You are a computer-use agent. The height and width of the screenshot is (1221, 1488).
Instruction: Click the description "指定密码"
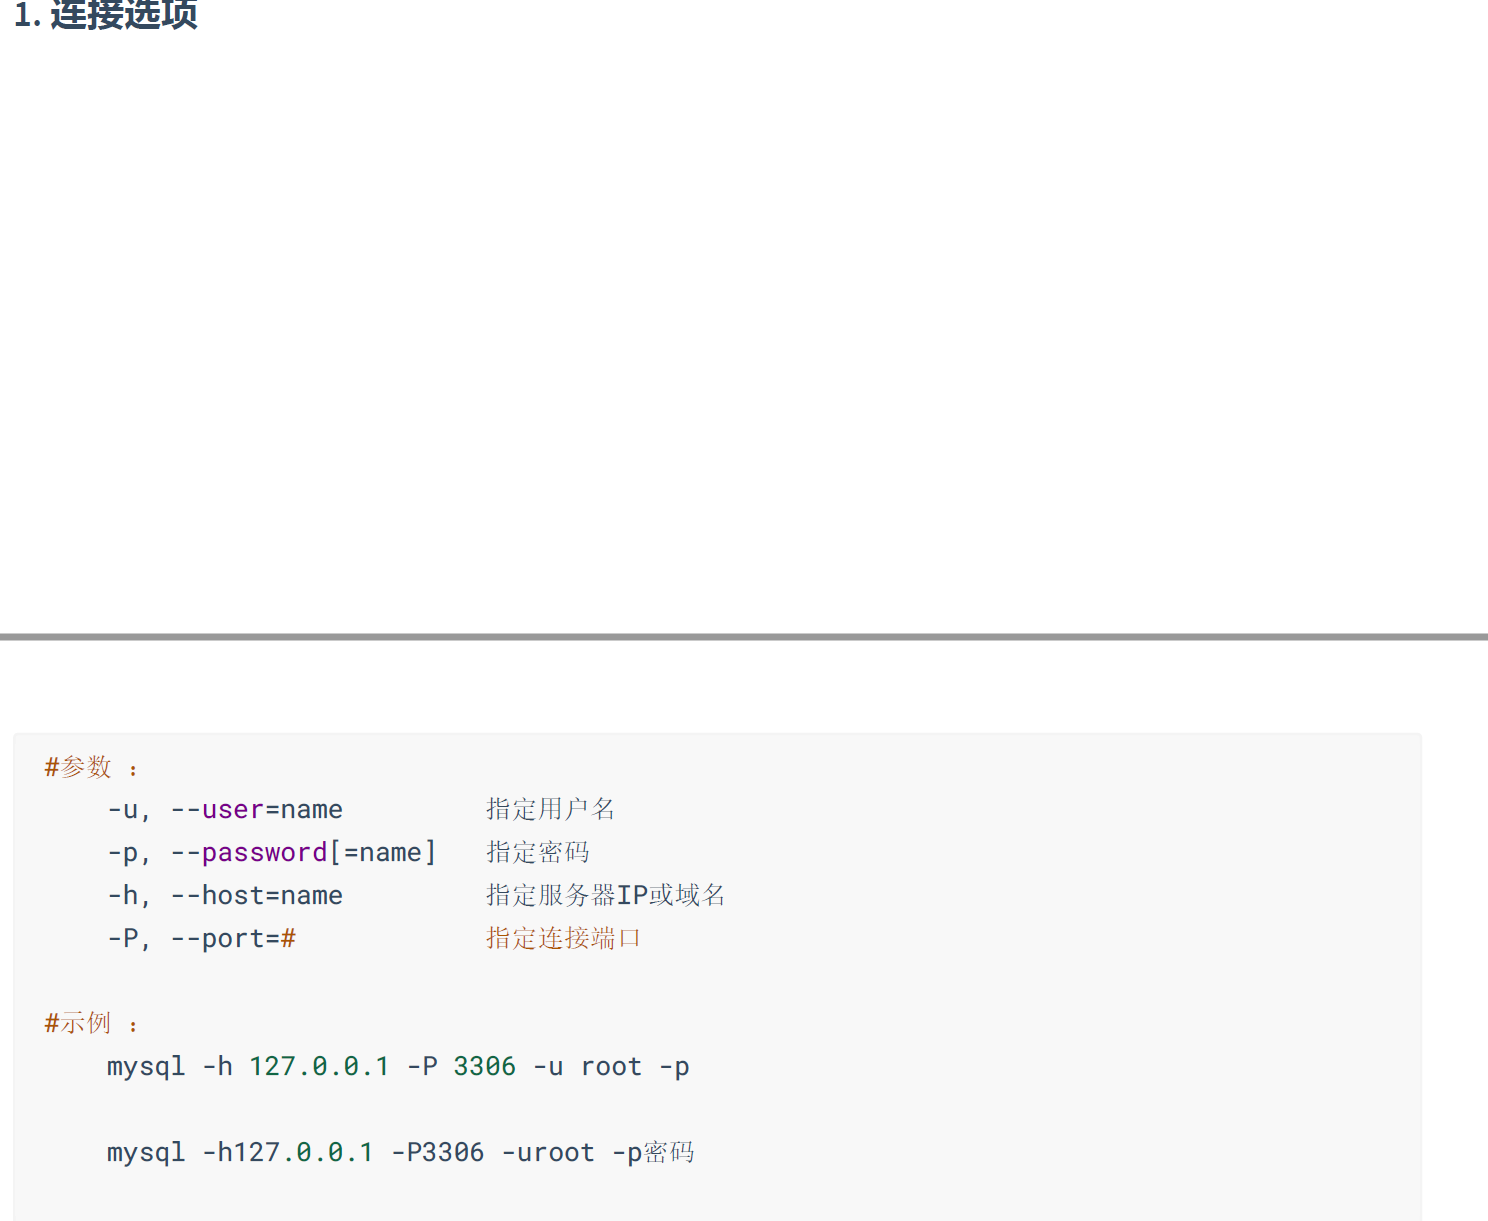point(538,853)
